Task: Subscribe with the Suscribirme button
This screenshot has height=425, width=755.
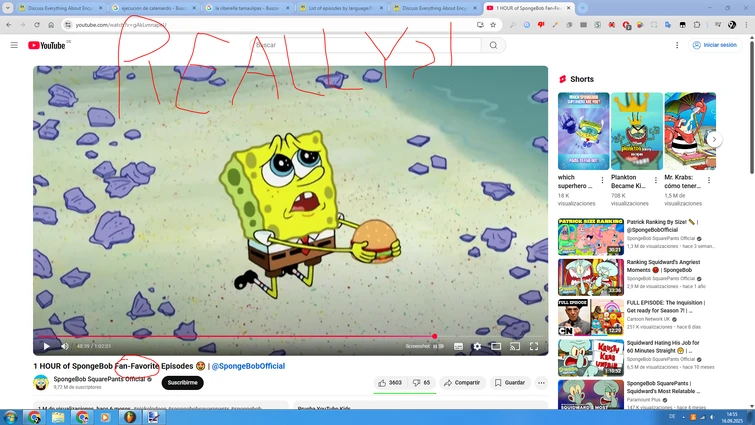Action: tap(182, 383)
